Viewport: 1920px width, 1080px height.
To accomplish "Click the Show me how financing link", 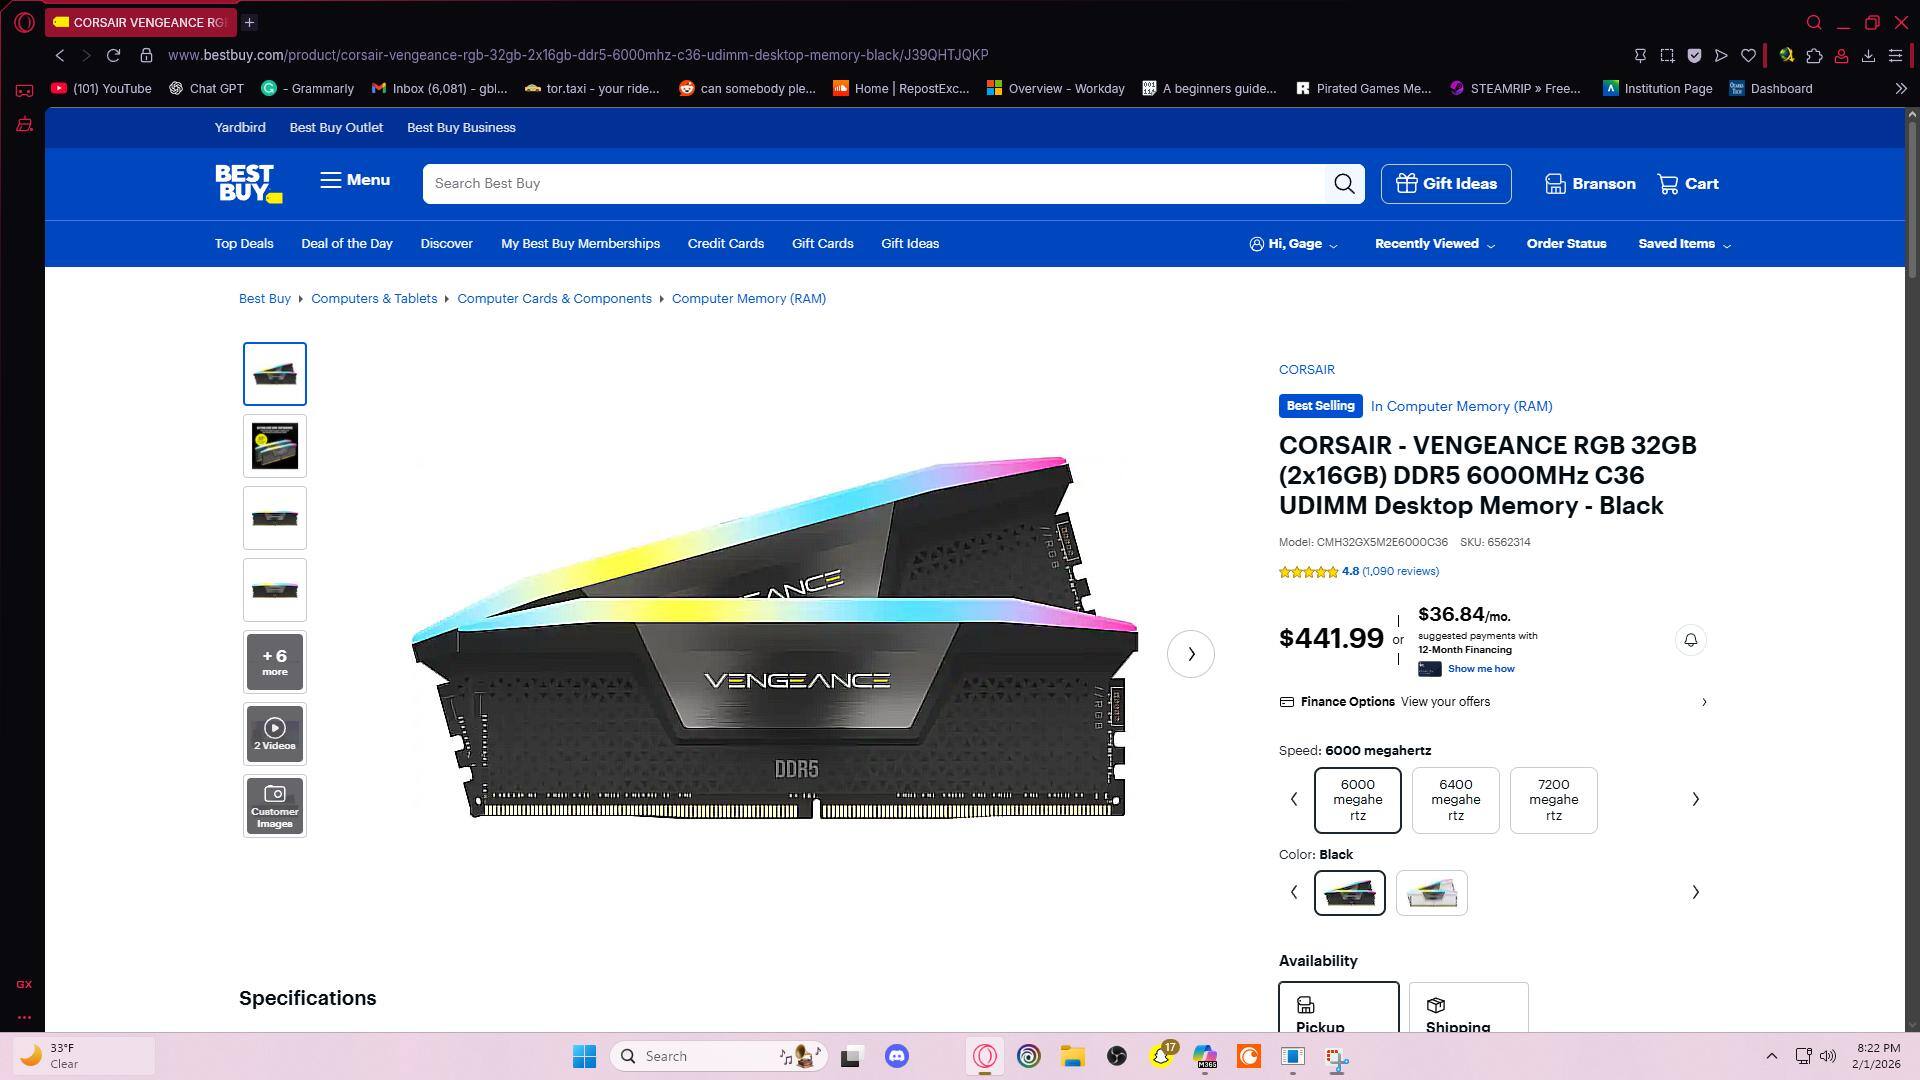I will [x=1480, y=668].
